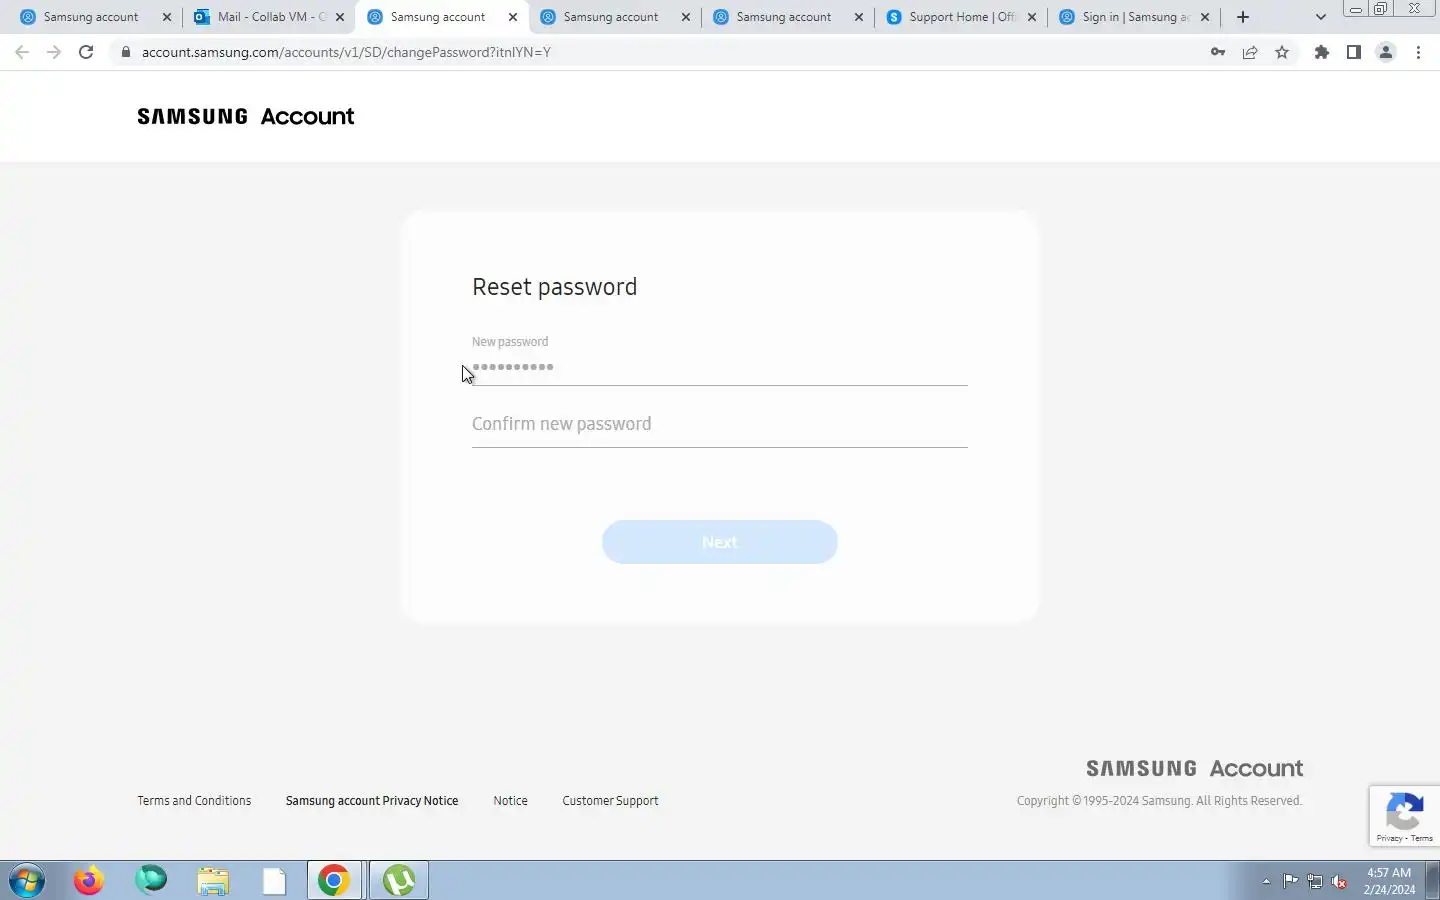Open the Chrome side panel icon
Viewport: 1440px width, 900px height.
coord(1354,52)
